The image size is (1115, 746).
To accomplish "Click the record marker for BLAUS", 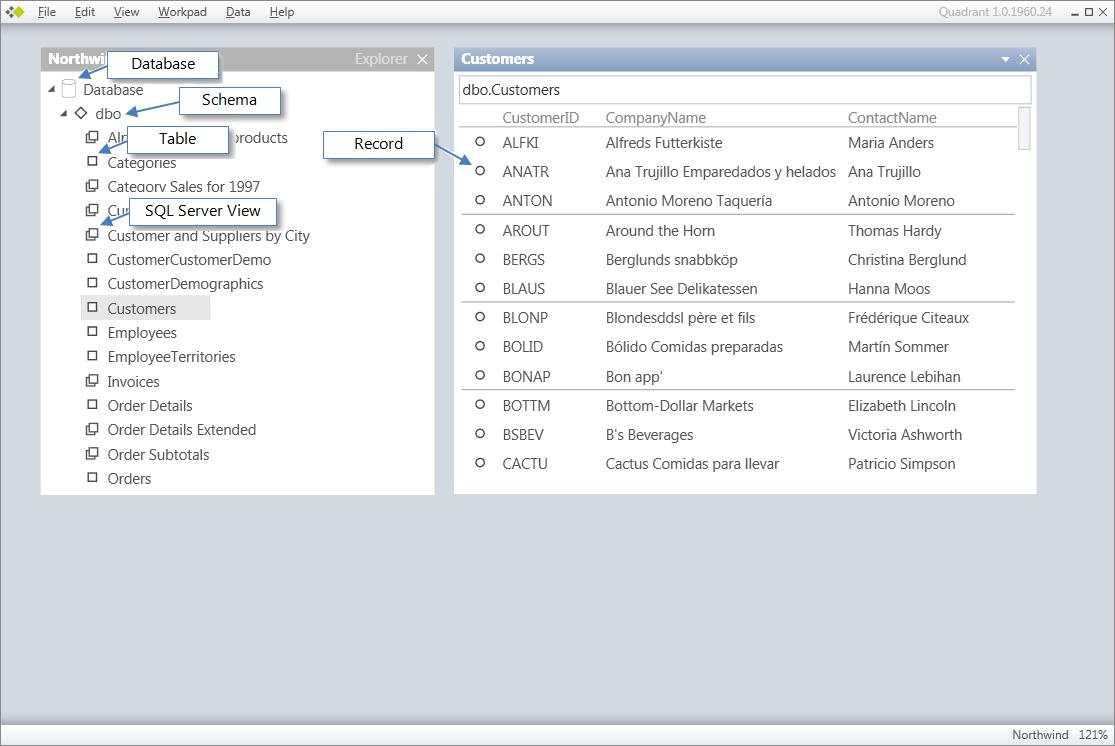I will tap(480, 288).
